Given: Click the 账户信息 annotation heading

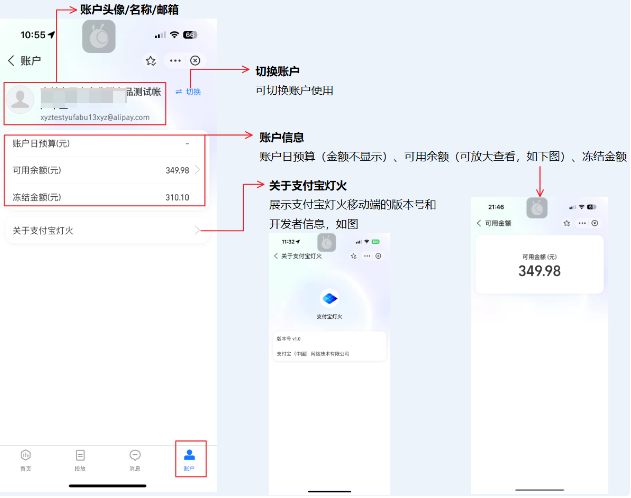Looking at the screenshot, I should coord(281,138).
